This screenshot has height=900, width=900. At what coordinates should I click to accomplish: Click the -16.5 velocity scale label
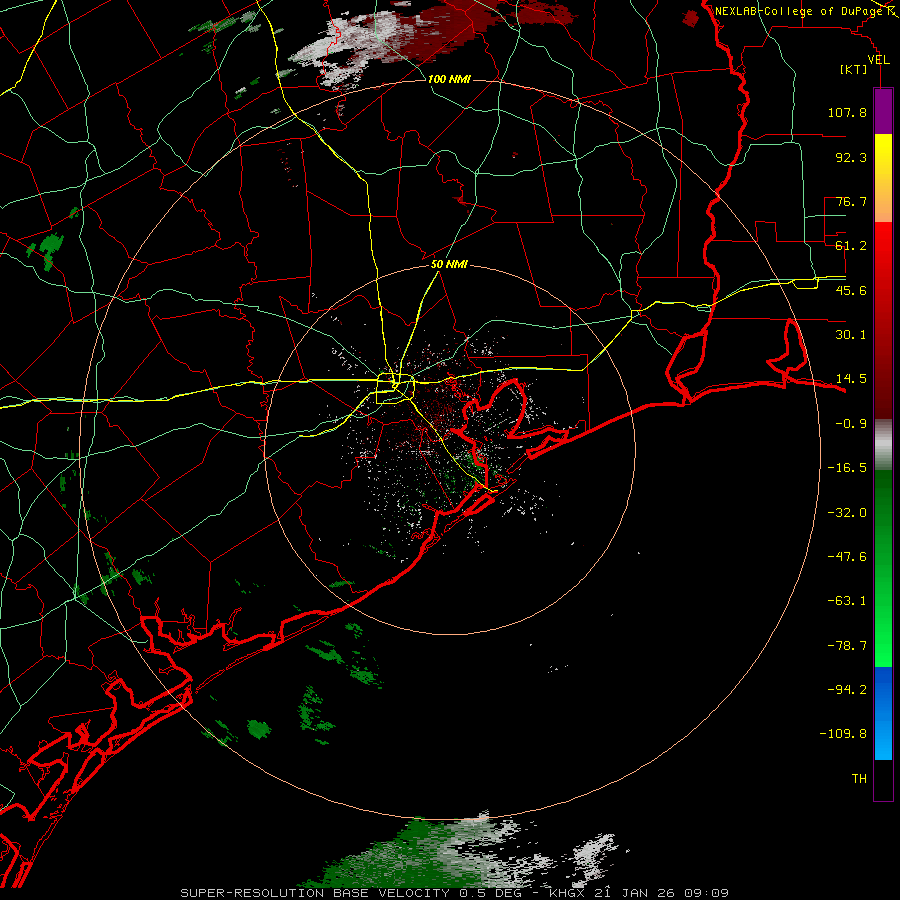pyautogui.click(x=847, y=468)
